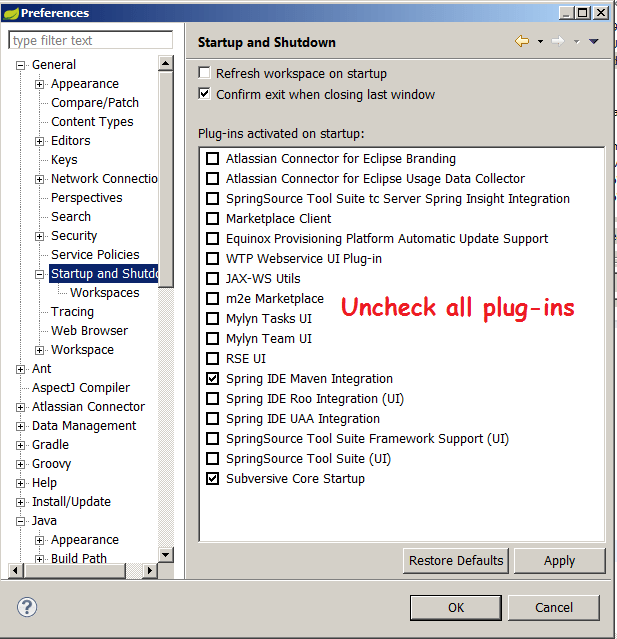Select Web Browser preference page
617x639 pixels.
pos(89,331)
